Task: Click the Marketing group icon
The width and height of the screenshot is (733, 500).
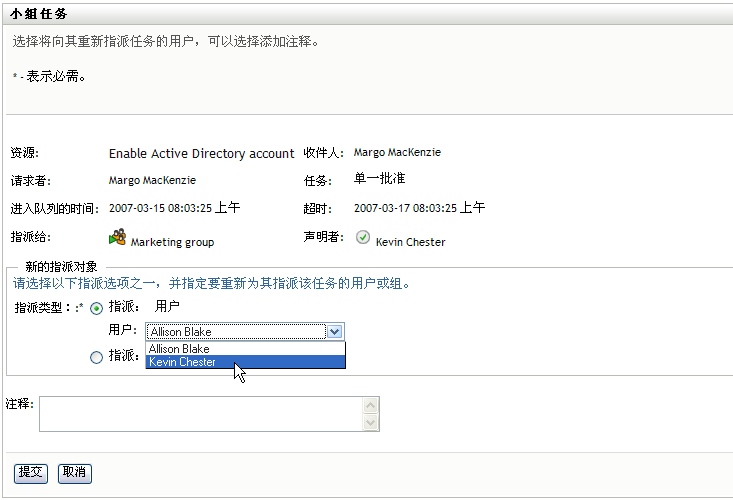Action: [x=118, y=237]
